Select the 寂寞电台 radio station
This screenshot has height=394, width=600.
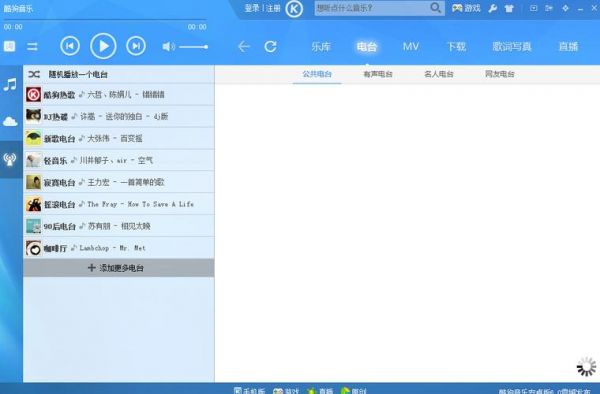pos(119,182)
